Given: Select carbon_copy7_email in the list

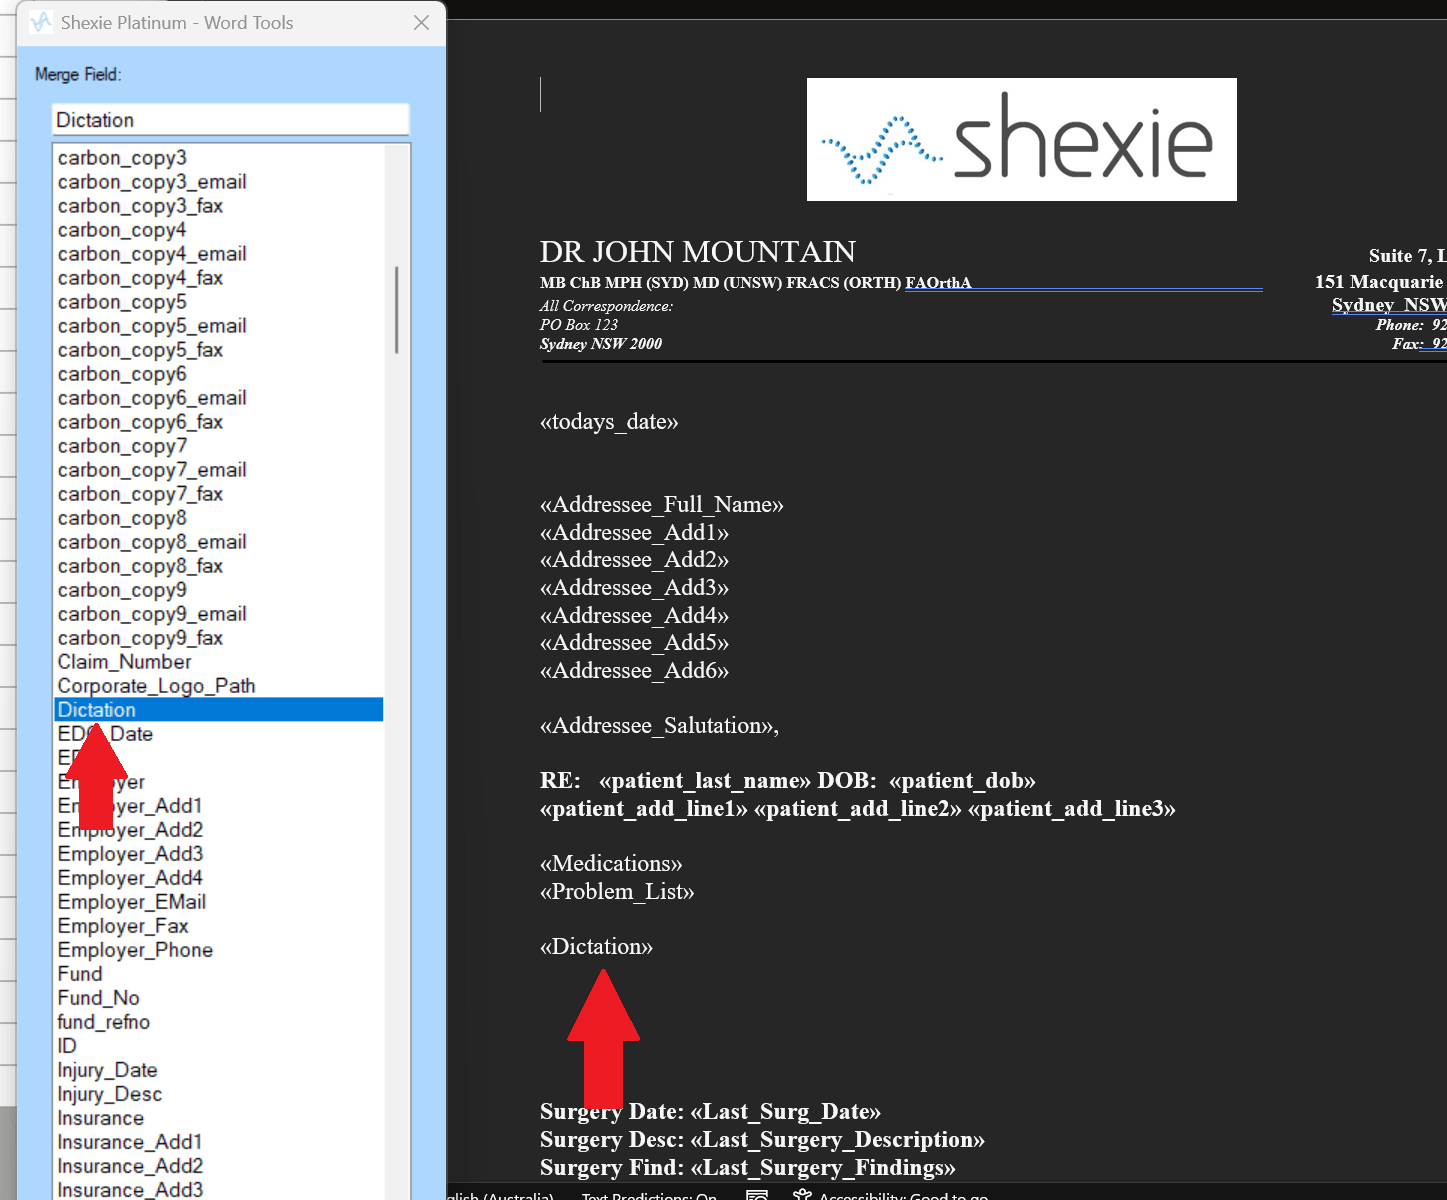Looking at the screenshot, I should click(x=218, y=470).
